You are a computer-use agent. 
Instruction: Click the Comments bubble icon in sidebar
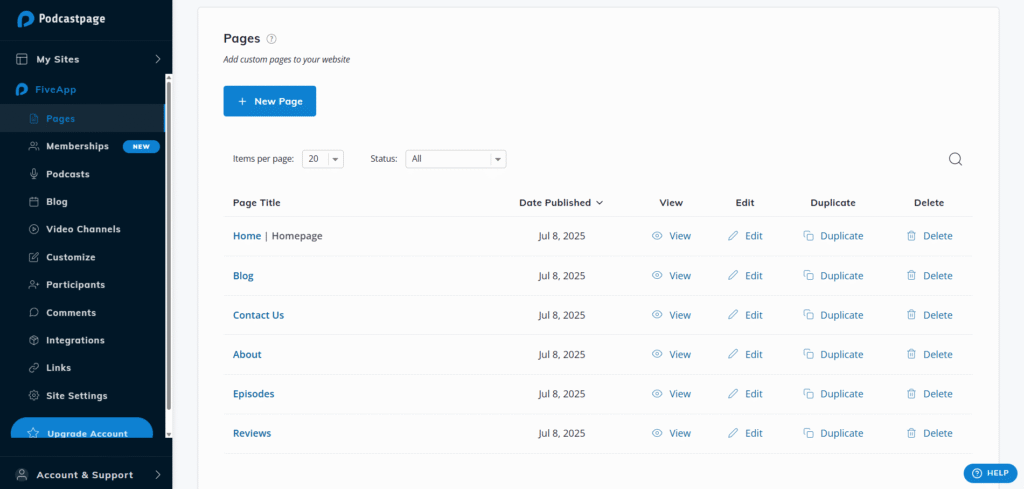[34, 313]
